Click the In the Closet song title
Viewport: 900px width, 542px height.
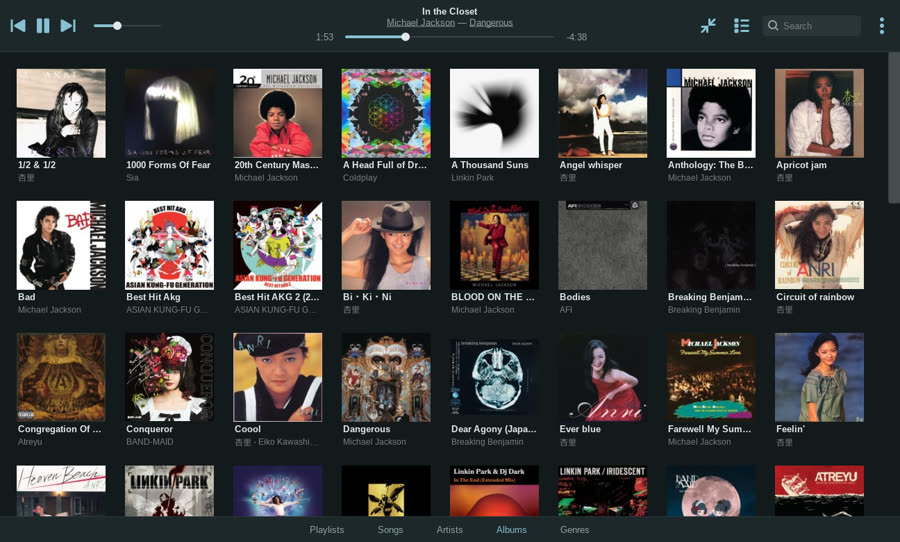(x=449, y=11)
